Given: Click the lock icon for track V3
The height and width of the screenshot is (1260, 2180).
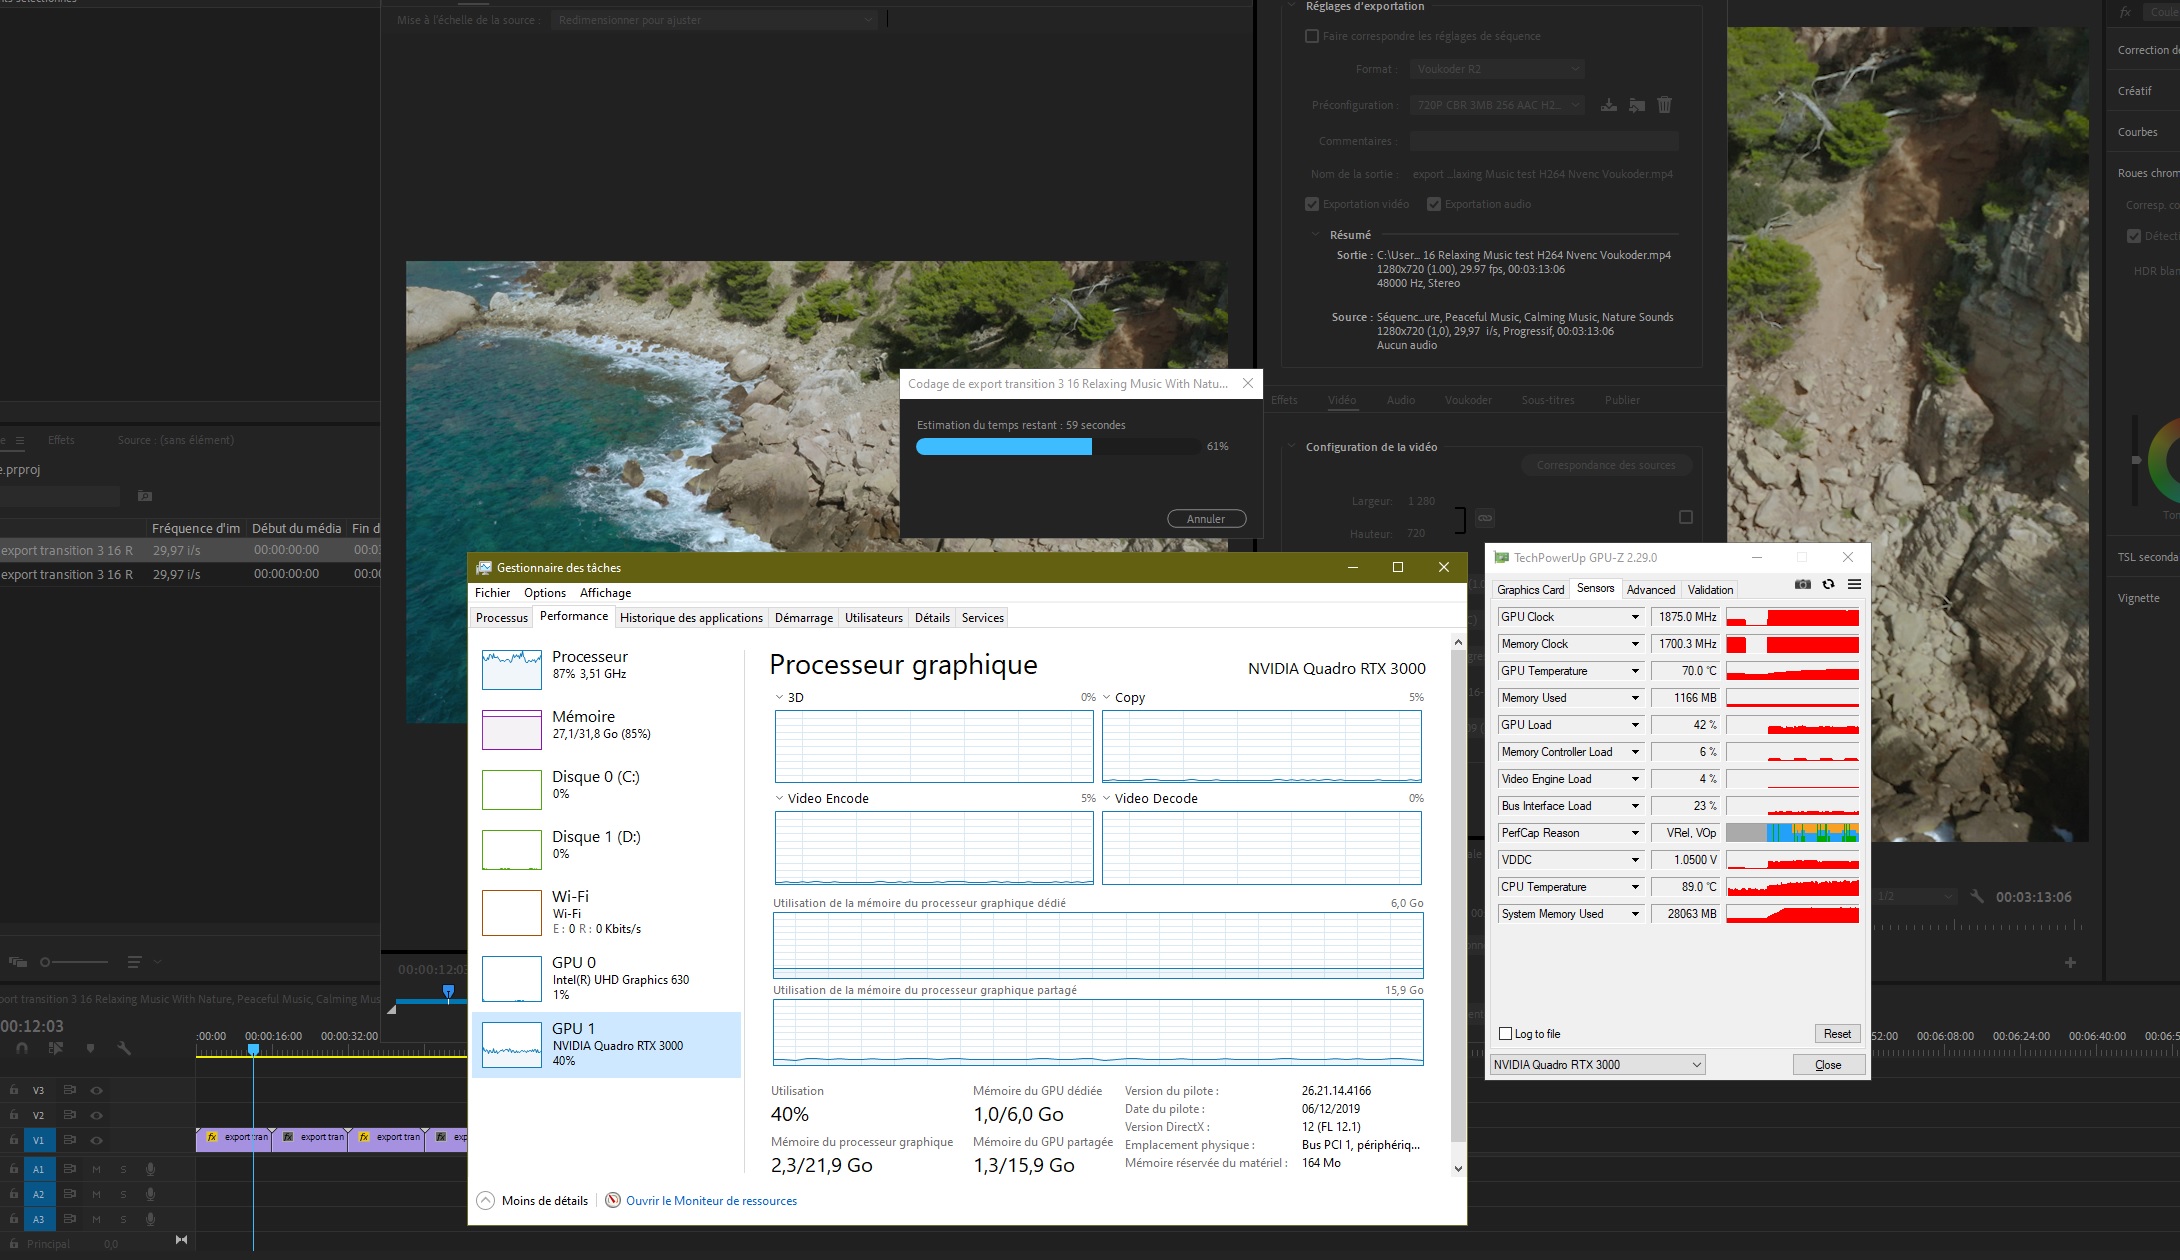Looking at the screenshot, I should [x=14, y=1090].
